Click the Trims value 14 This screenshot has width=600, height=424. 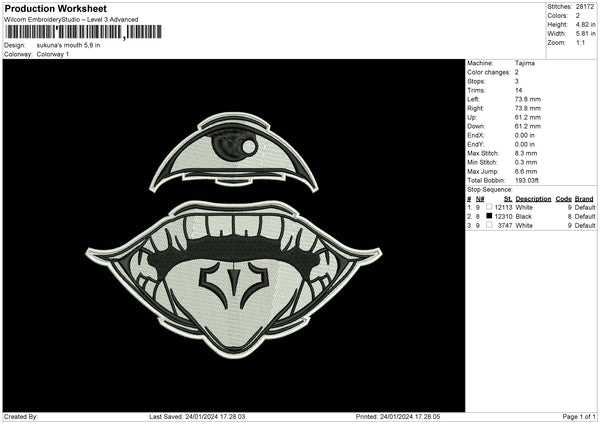(518, 90)
